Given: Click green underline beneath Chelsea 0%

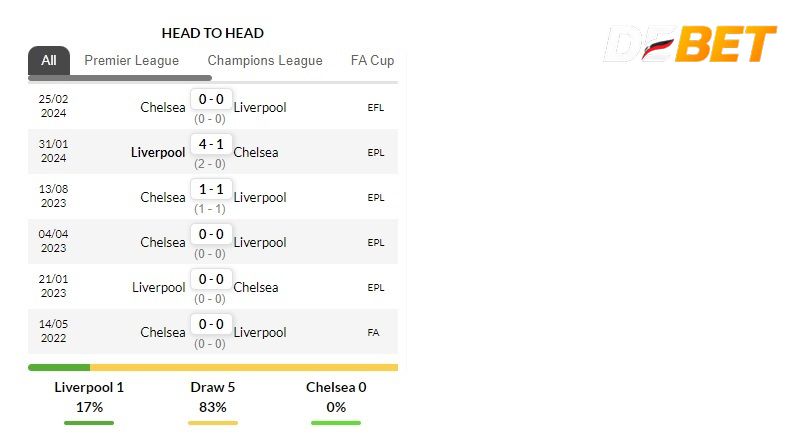Looking at the screenshot, I should (x=336, y=423).
